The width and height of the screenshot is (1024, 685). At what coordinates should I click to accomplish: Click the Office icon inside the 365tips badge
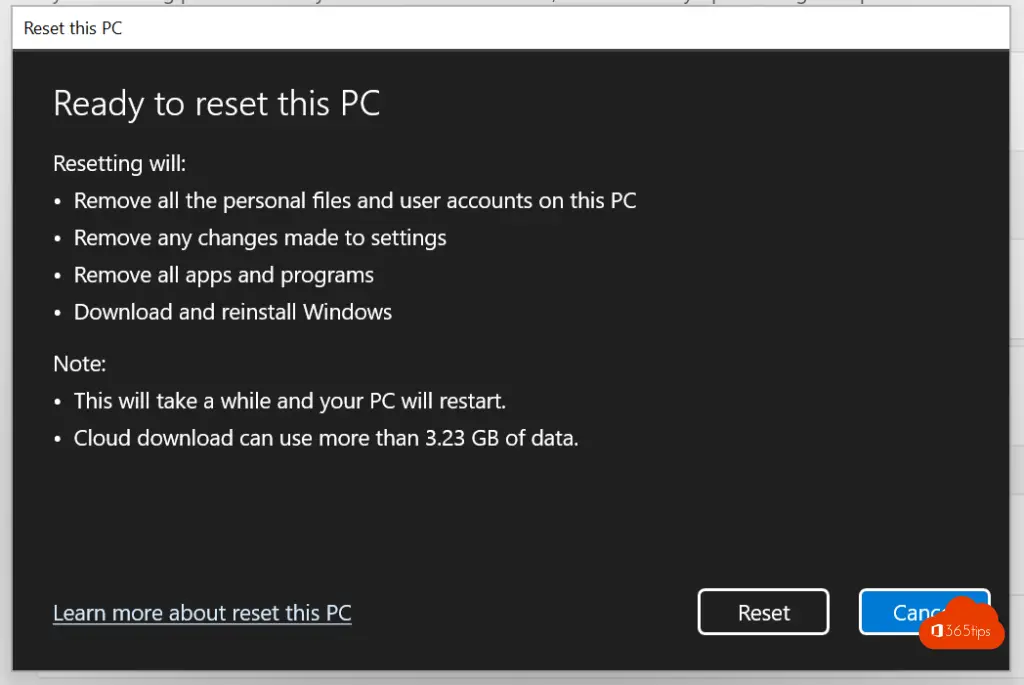[936, 631]
